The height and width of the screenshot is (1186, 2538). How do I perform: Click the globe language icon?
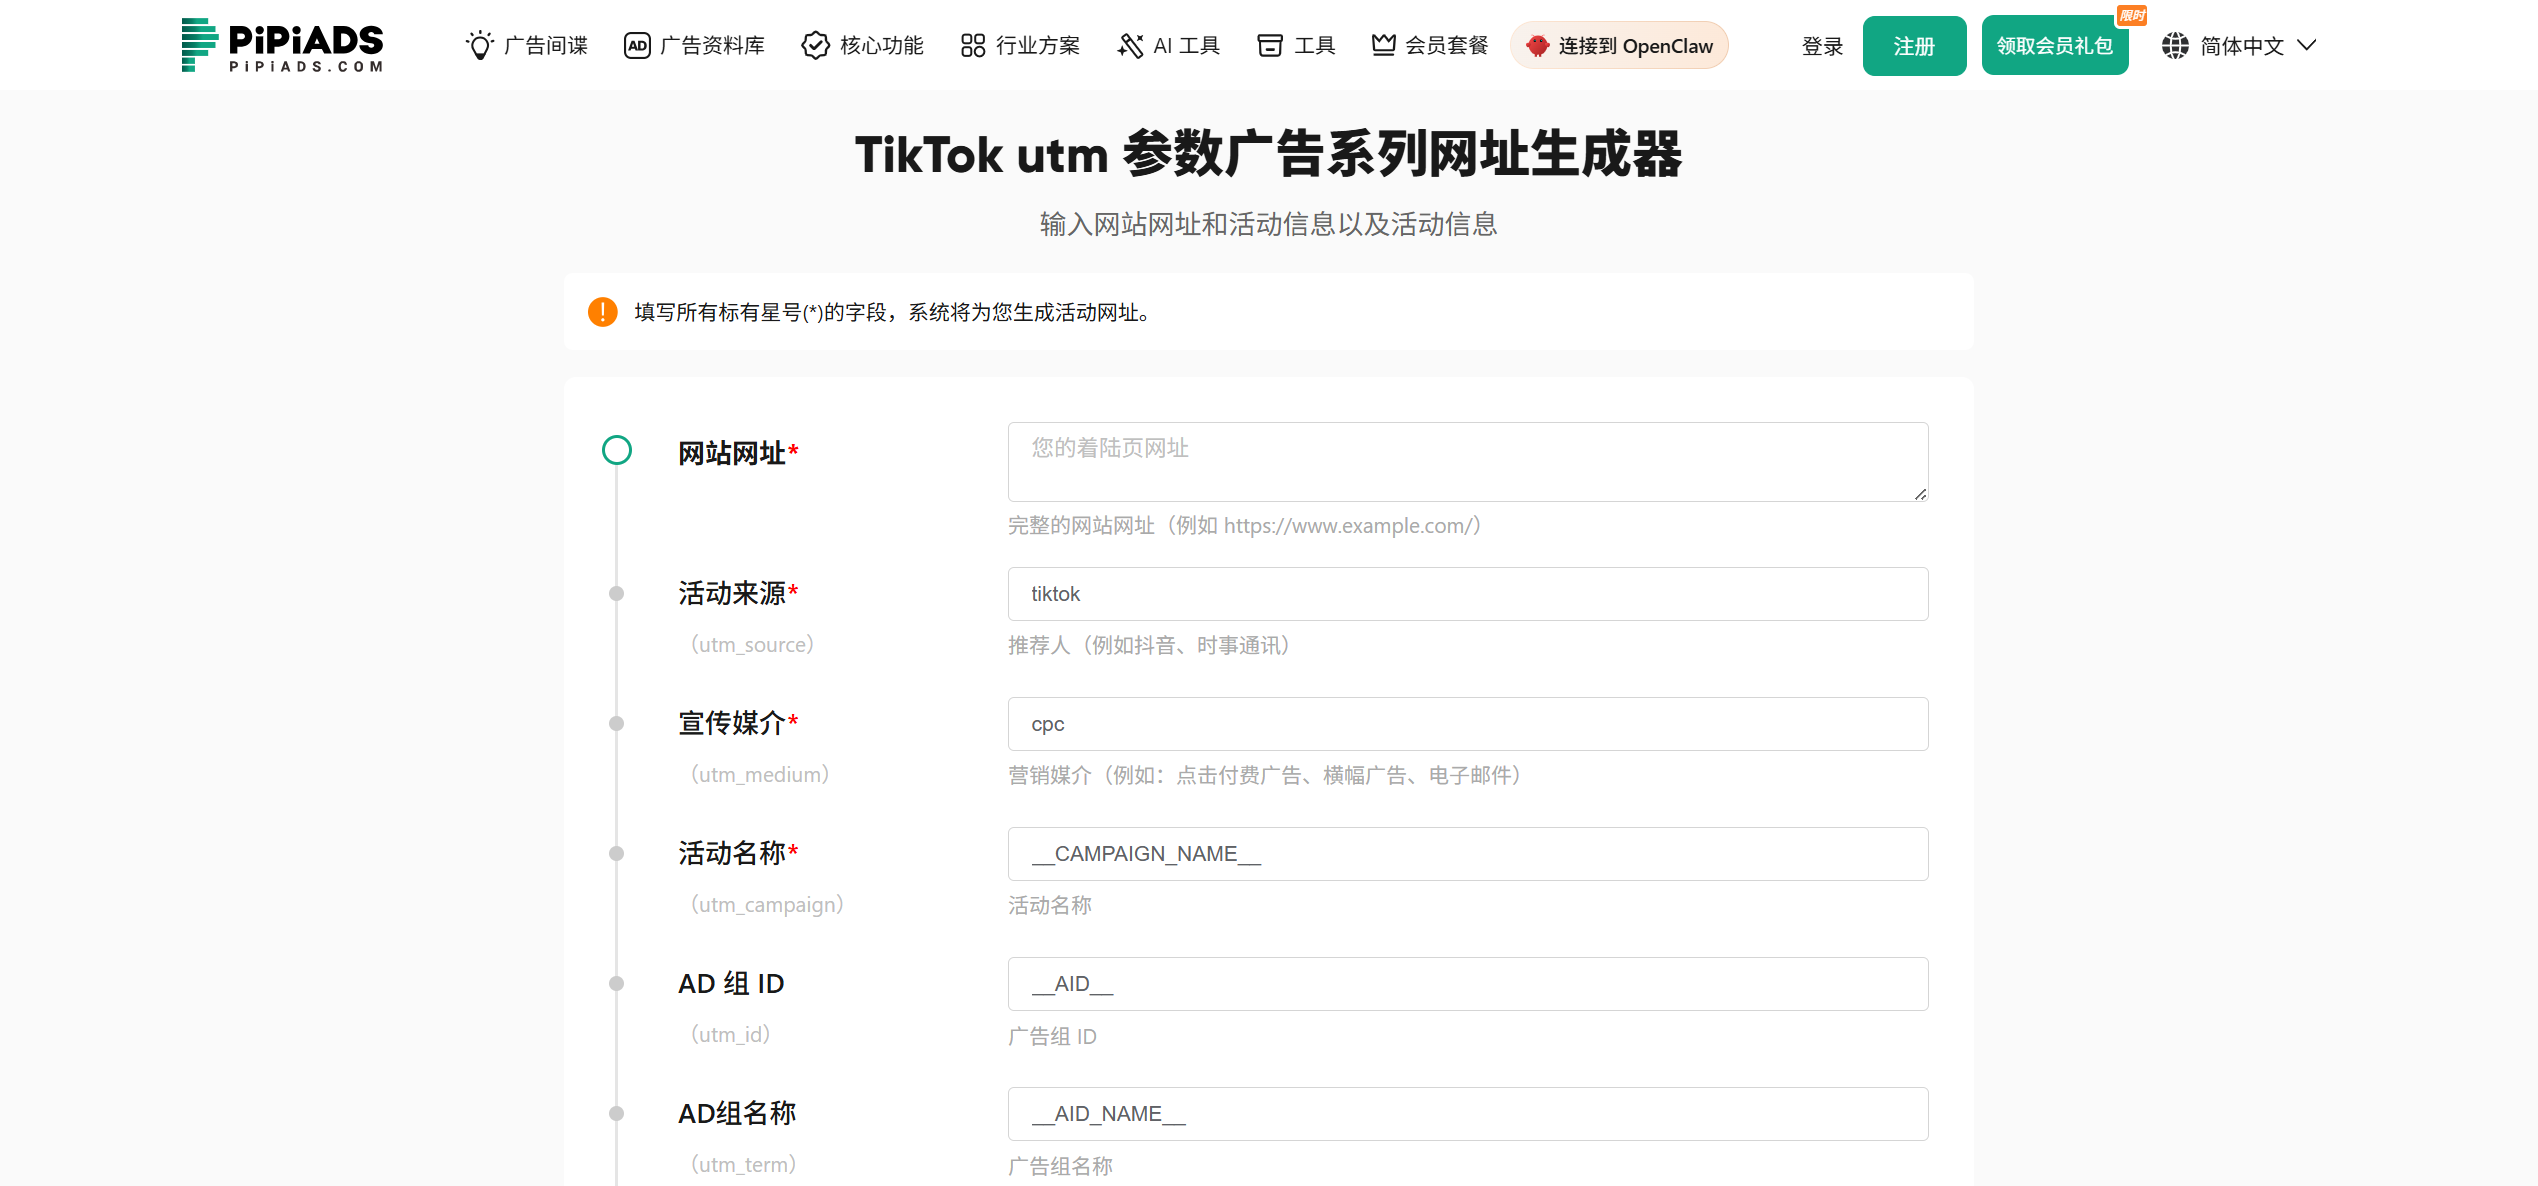tap(2175, 45)
